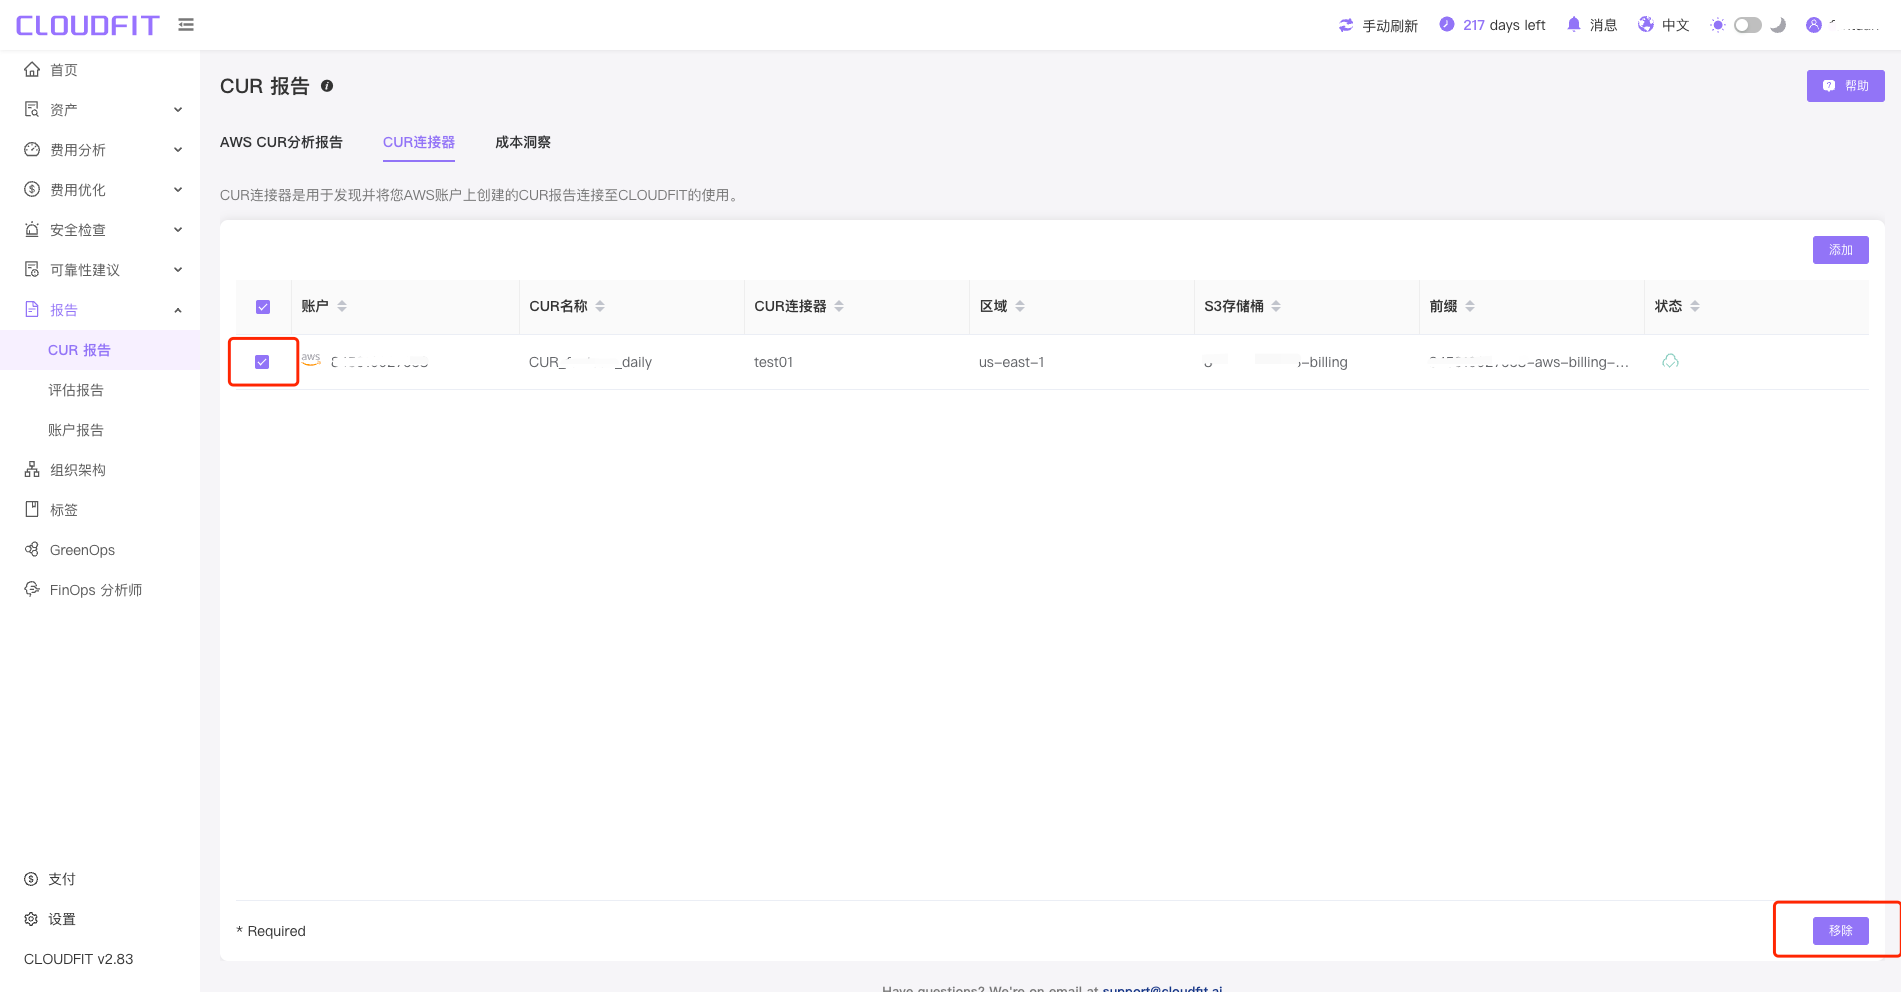
Task: Sort by the CUR连接器 column arrows
Action: (839, 306)
